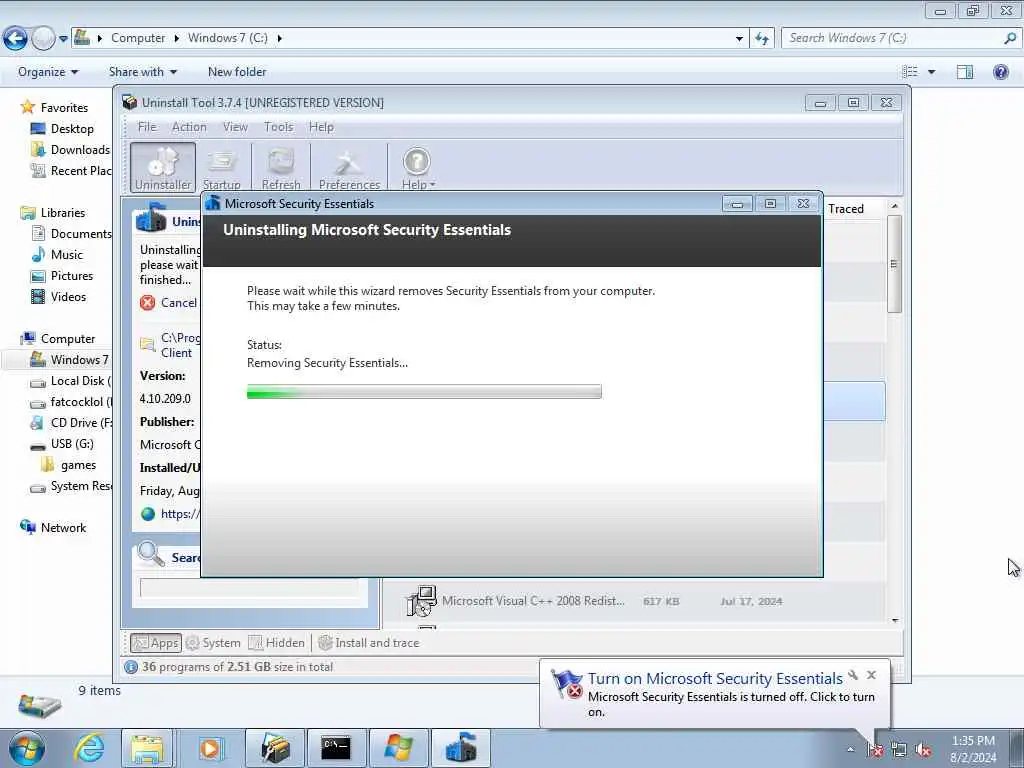Screen dimensions: 1024x768
Task: Select Recent Places in sidebar
Action: [71, 170]
